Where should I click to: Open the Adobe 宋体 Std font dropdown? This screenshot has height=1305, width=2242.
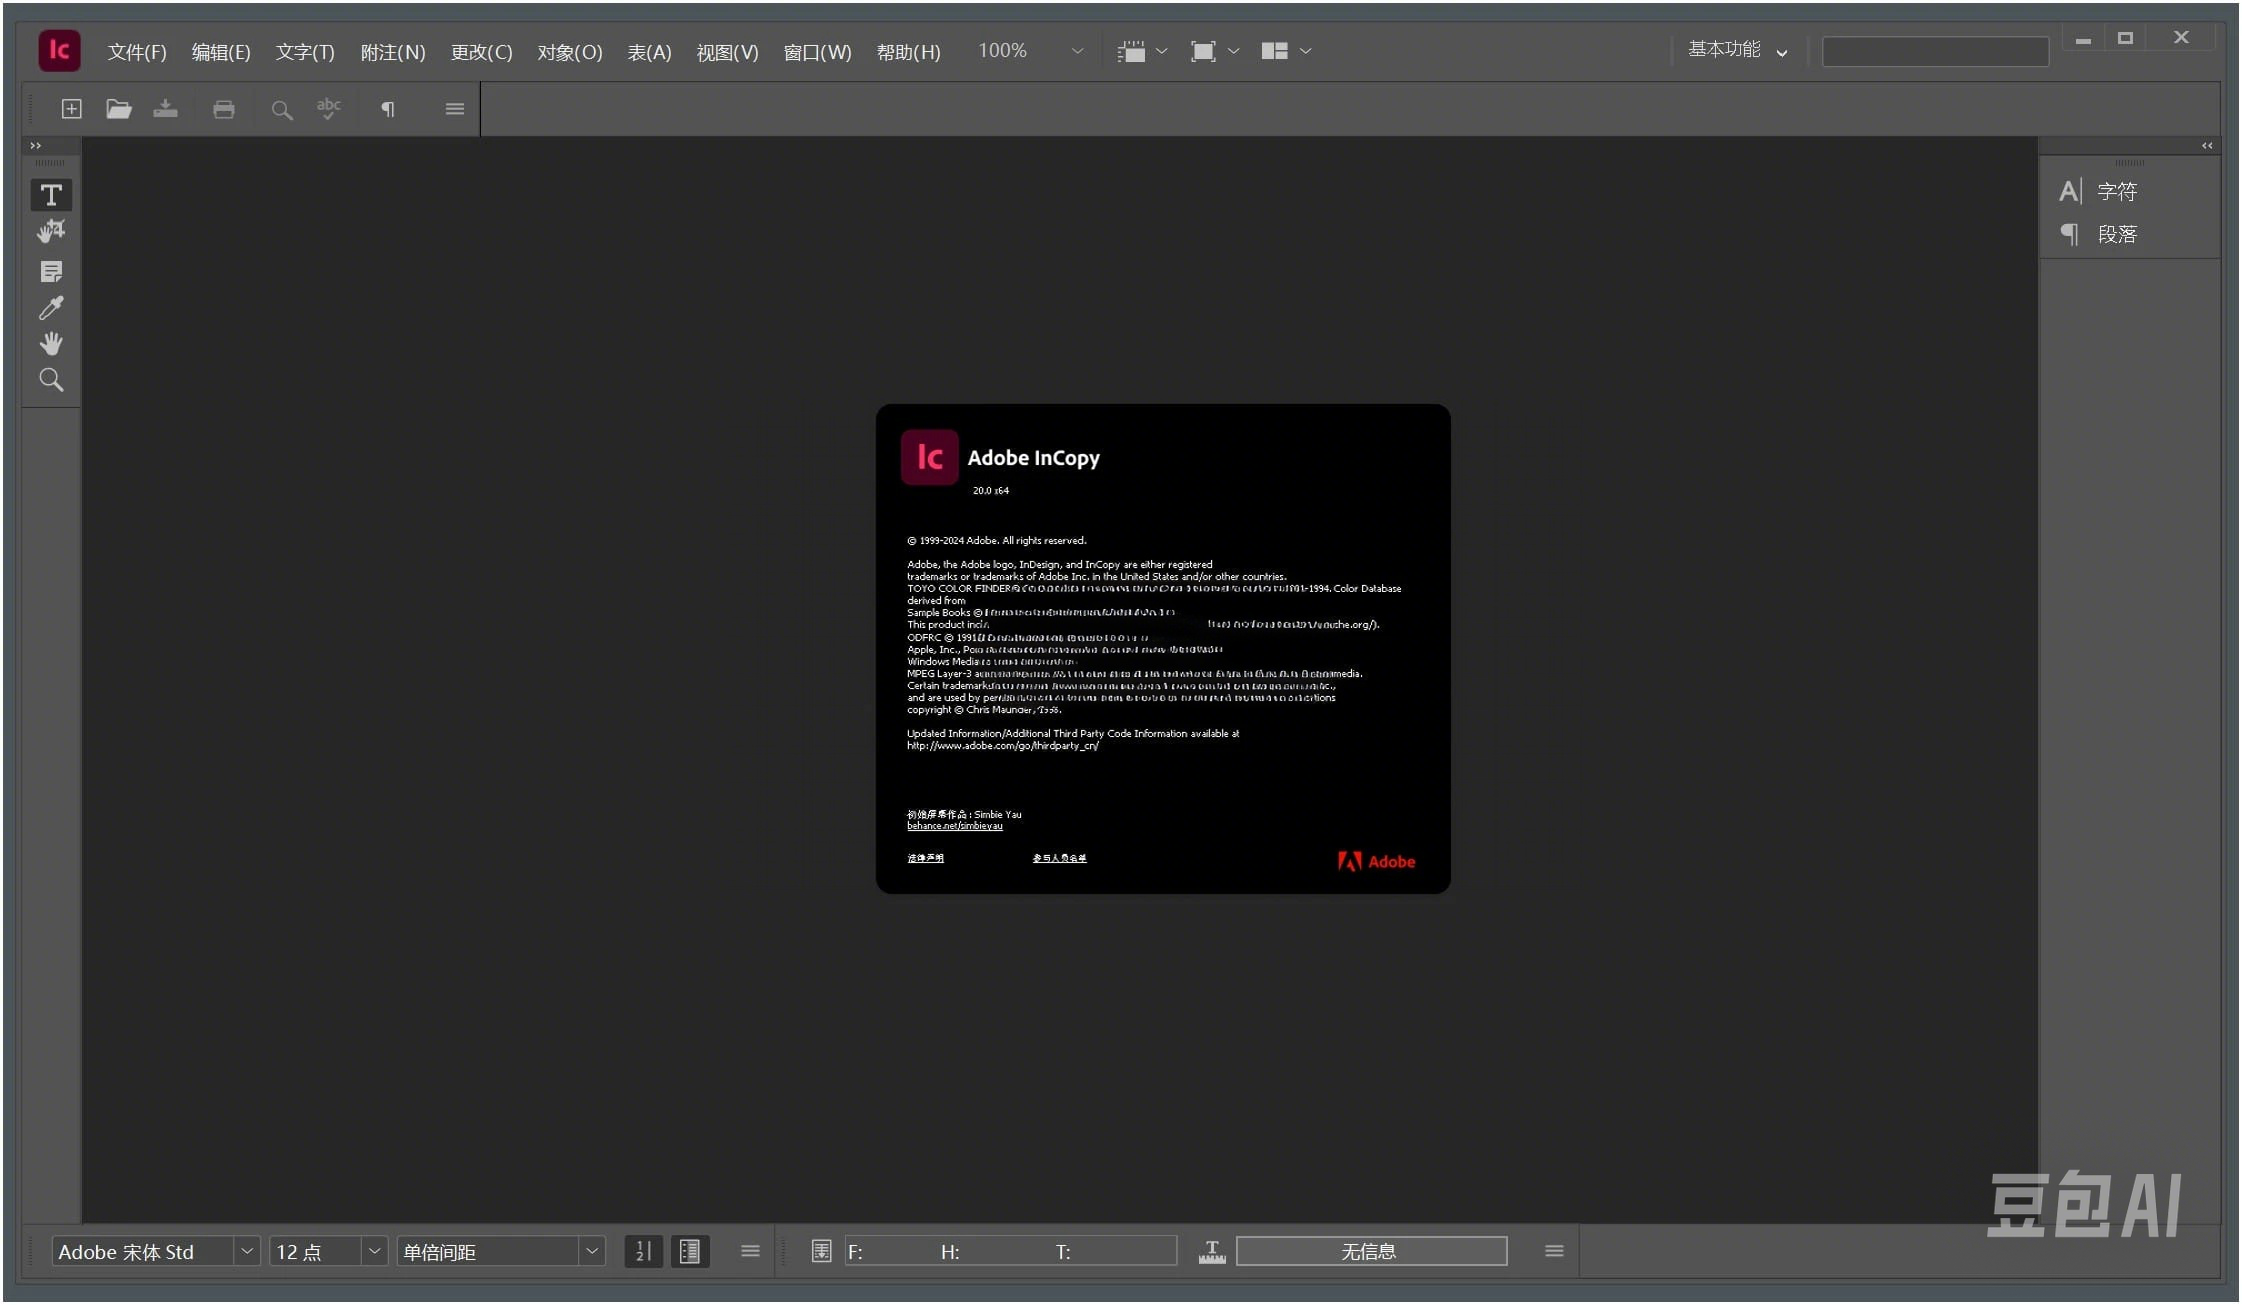point(247,1251)
